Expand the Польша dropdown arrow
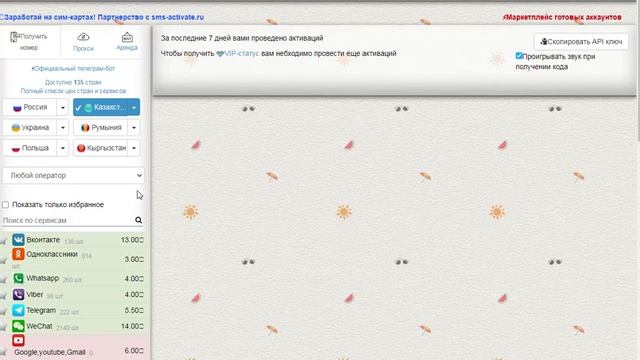640x360 pixels. (x=62, y=148)
